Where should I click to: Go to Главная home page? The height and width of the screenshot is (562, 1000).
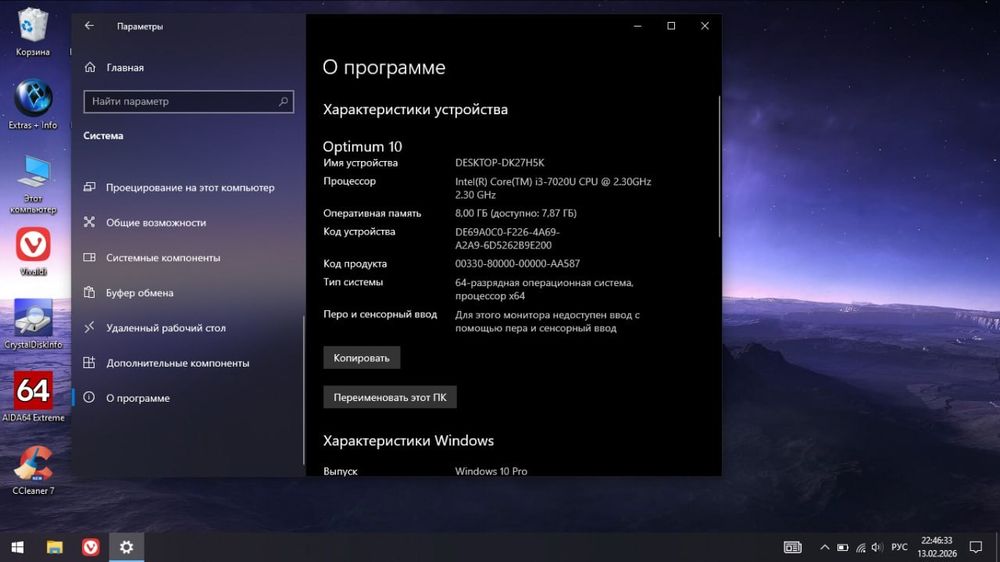coord(125,67)
